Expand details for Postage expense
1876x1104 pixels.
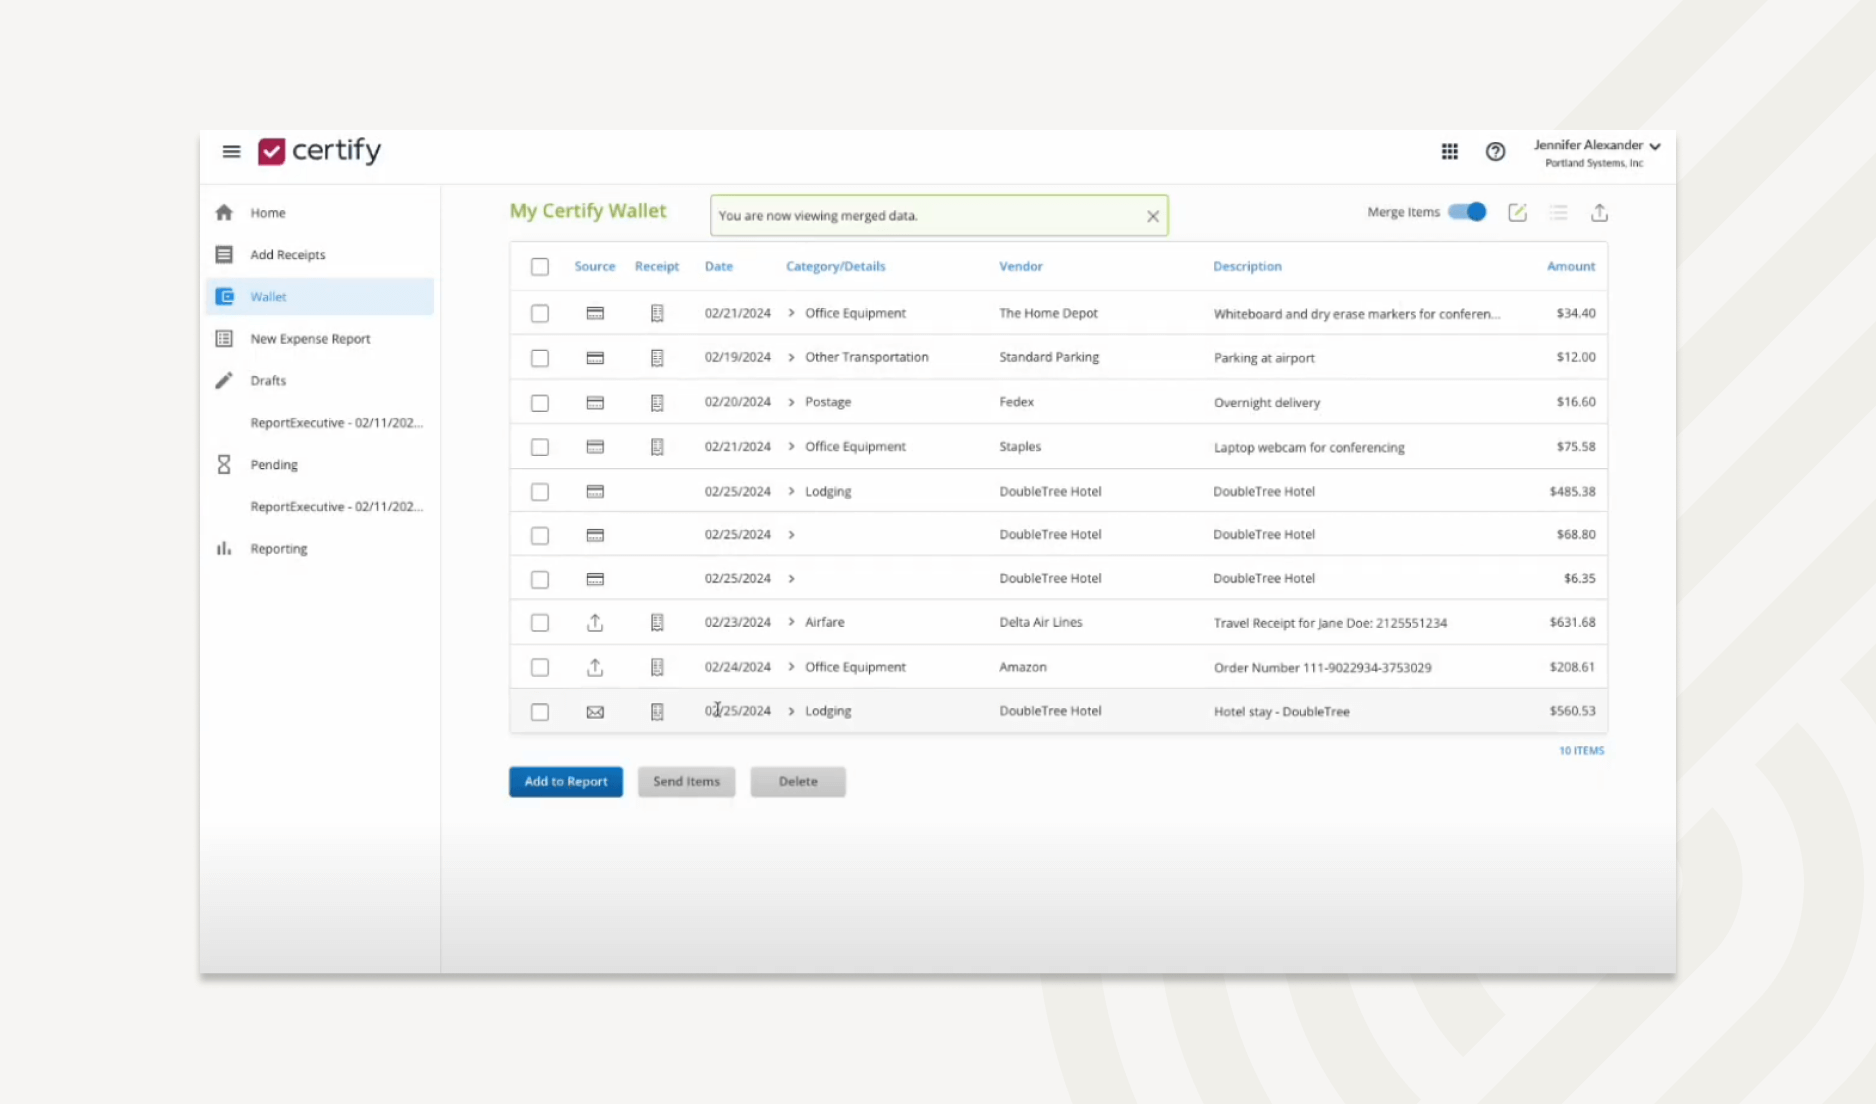(x=791, y=402)
